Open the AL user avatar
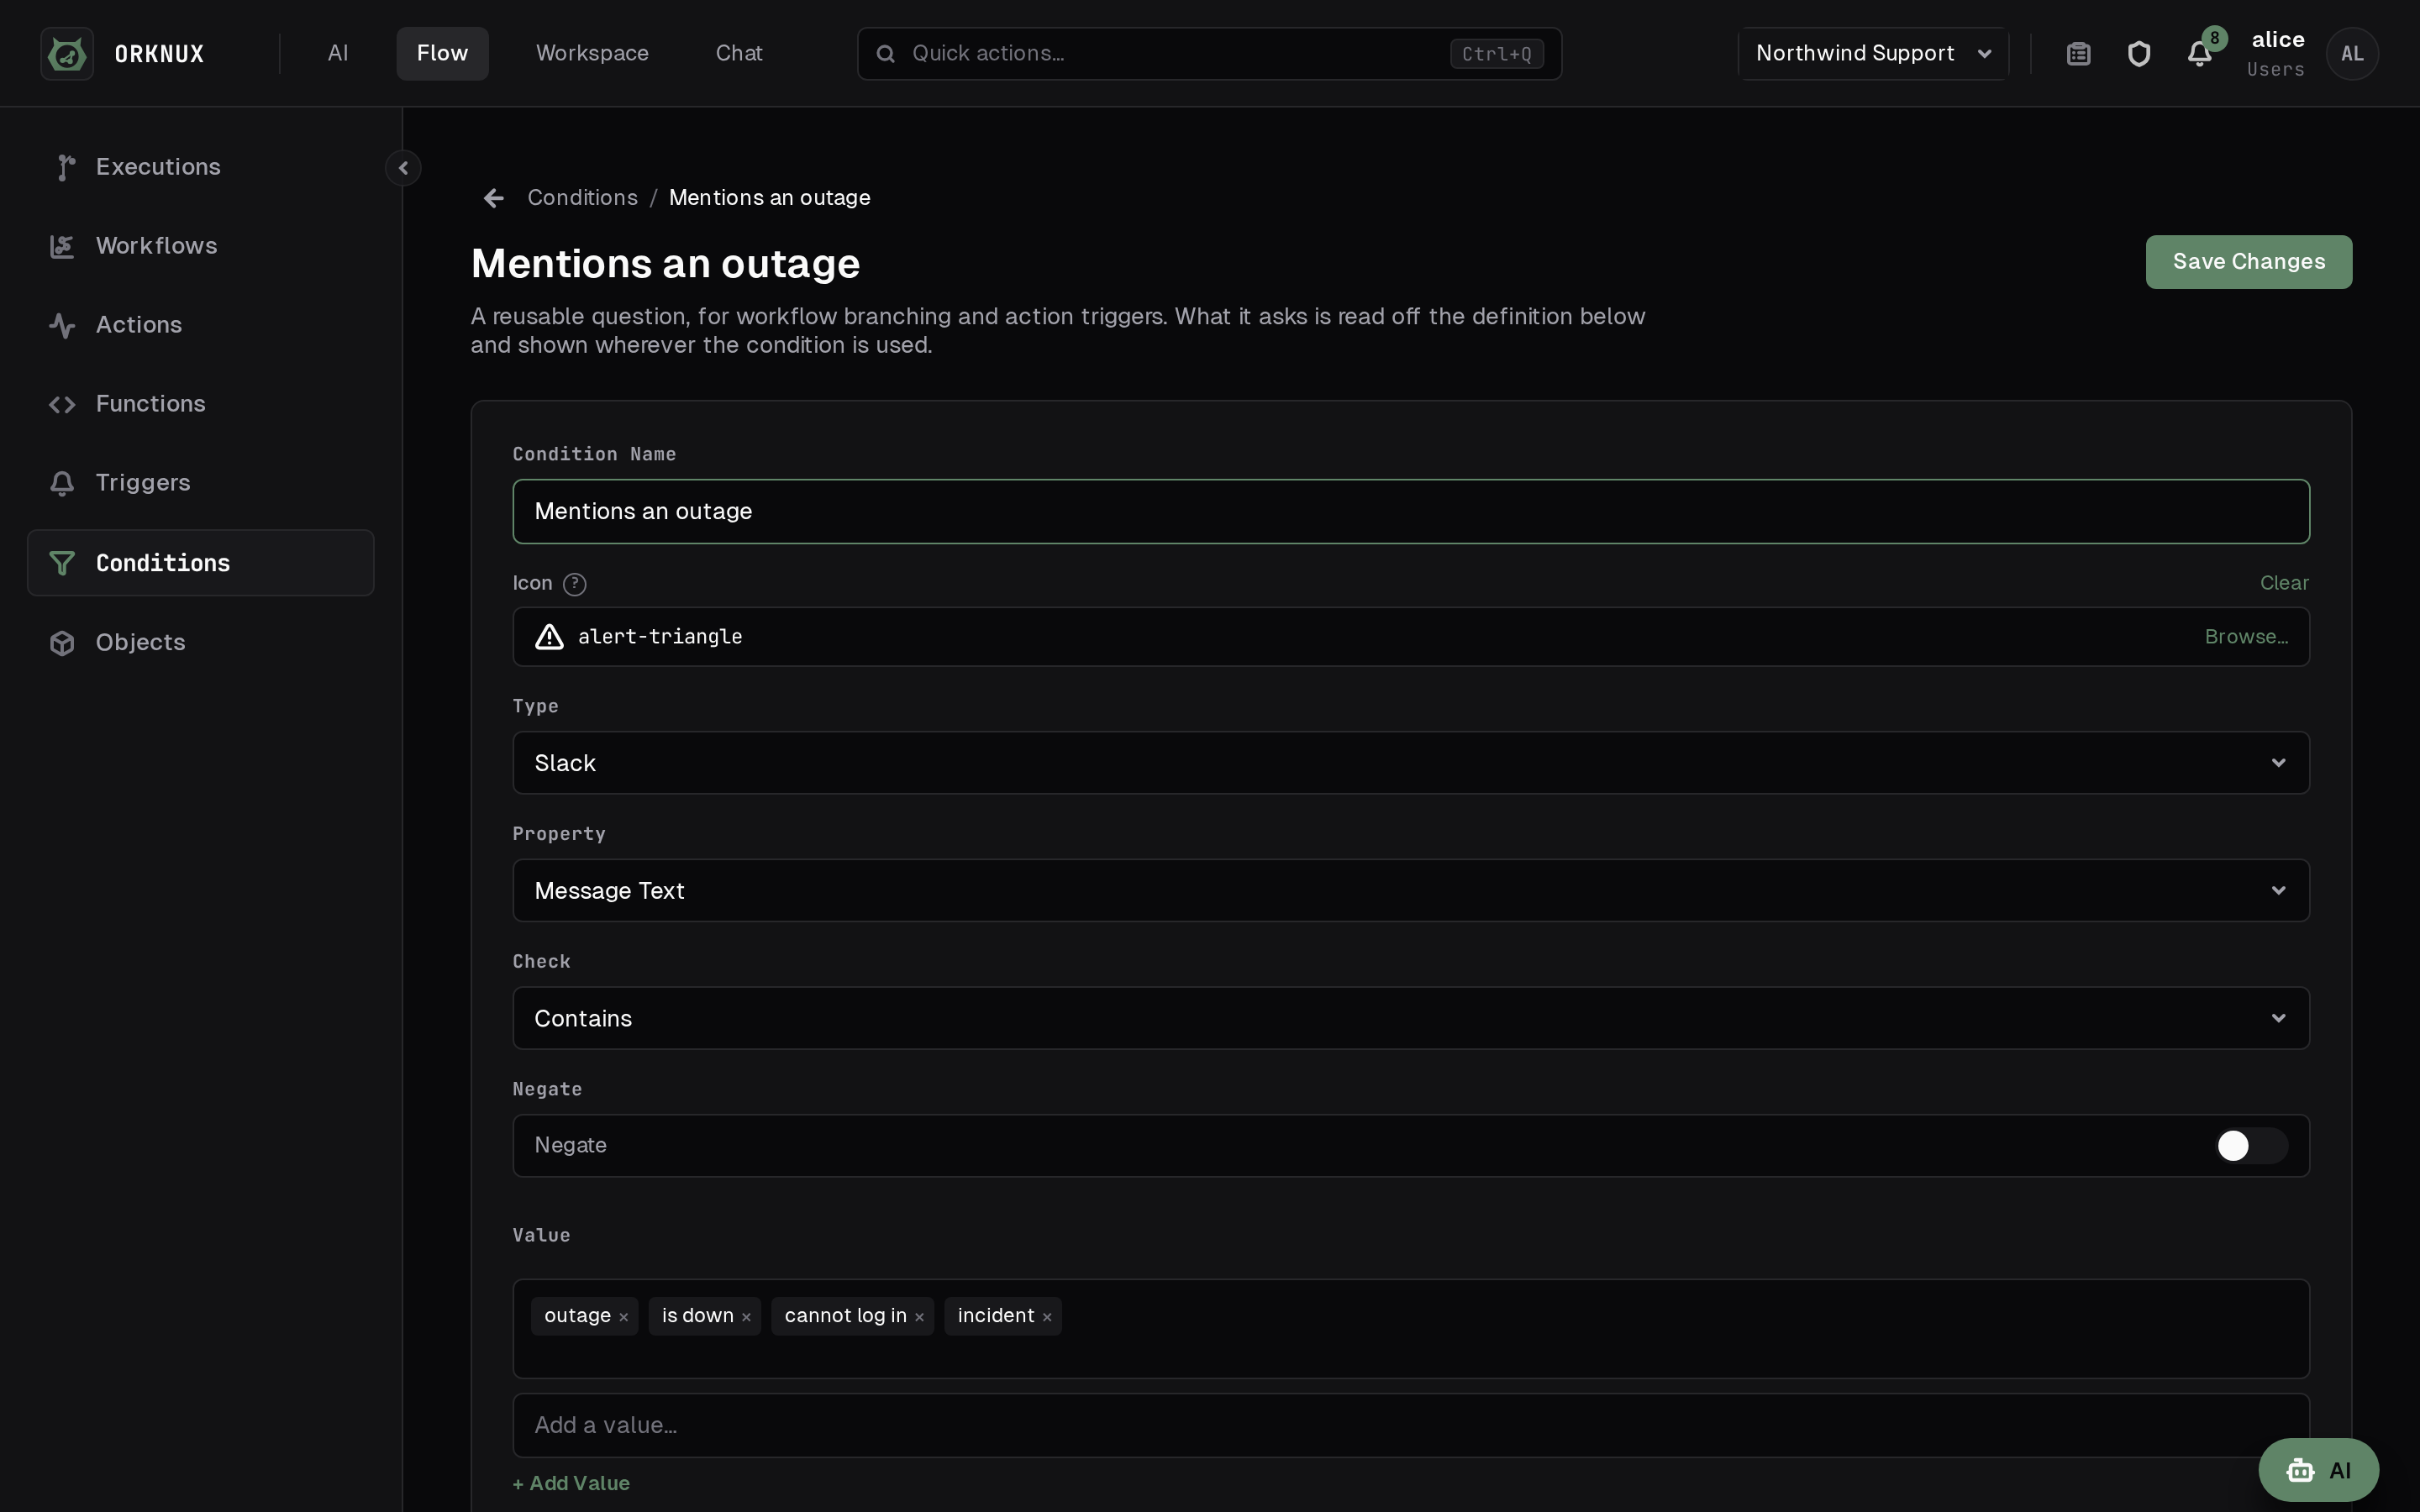This screenshot has height=1512, width=2420. (x=2352, y=54)
